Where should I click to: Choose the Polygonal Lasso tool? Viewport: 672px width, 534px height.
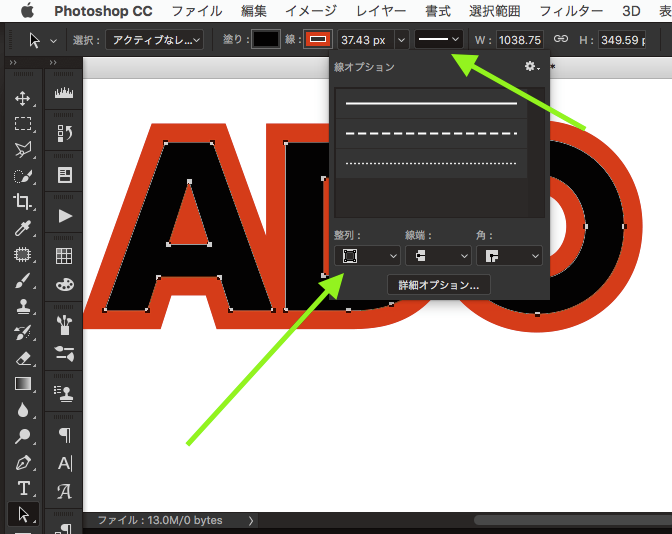click(23, 150)
